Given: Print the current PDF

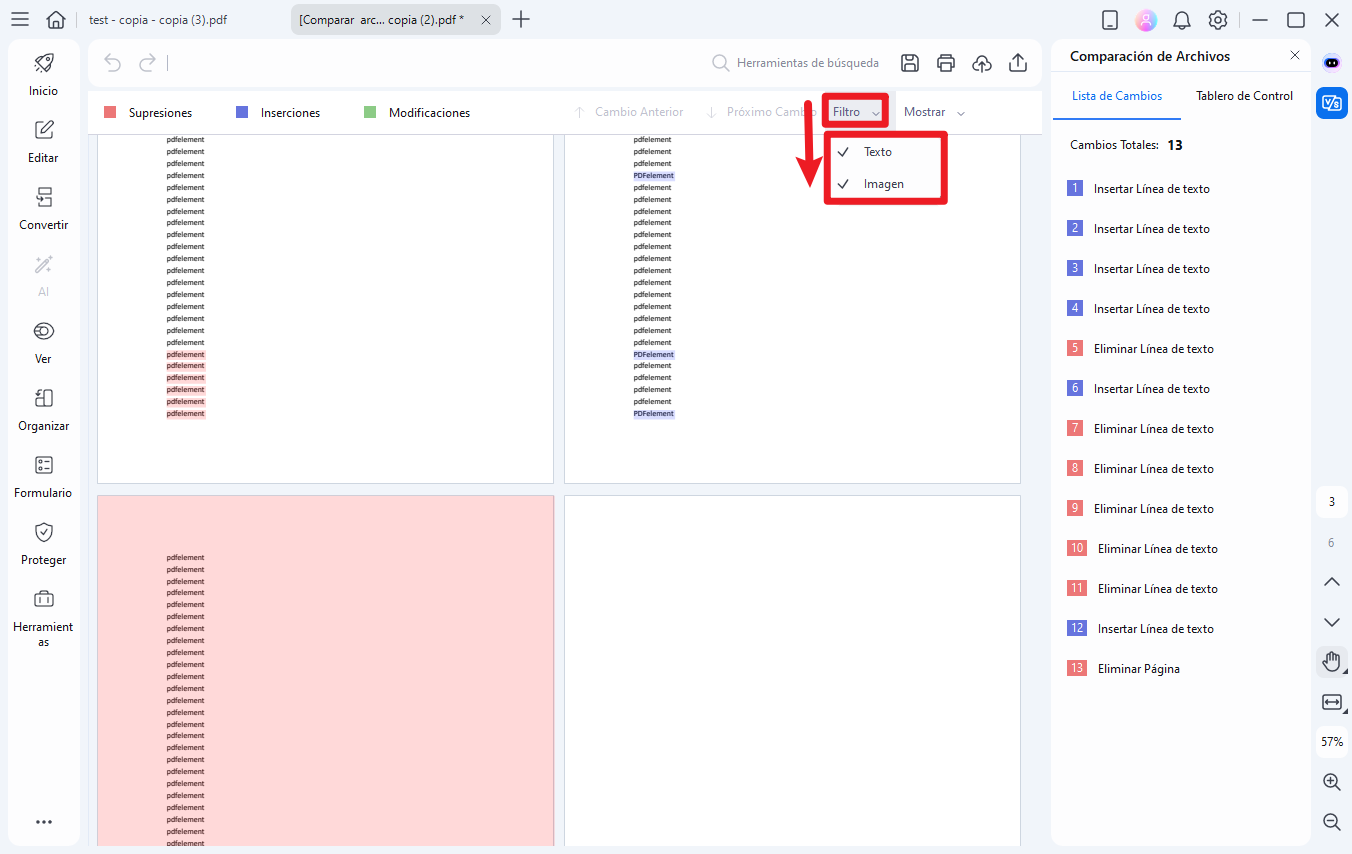Looking at the screenshot, I should [x=945, y=62].
